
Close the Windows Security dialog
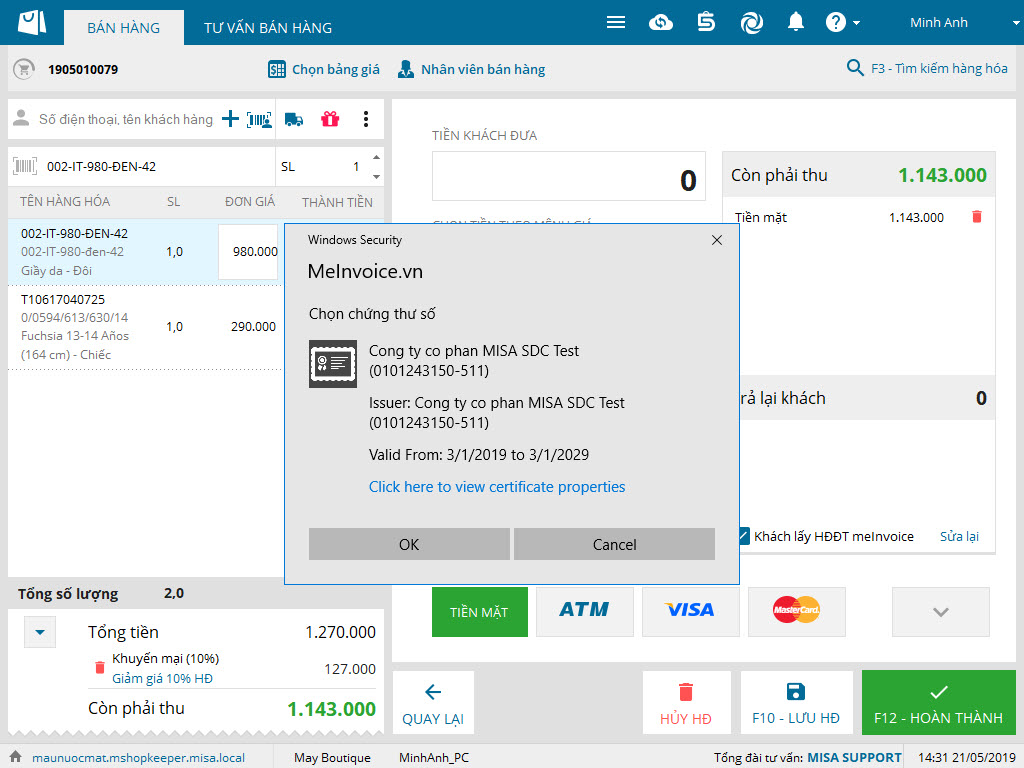pyautogui.click(x=716, y=240)
